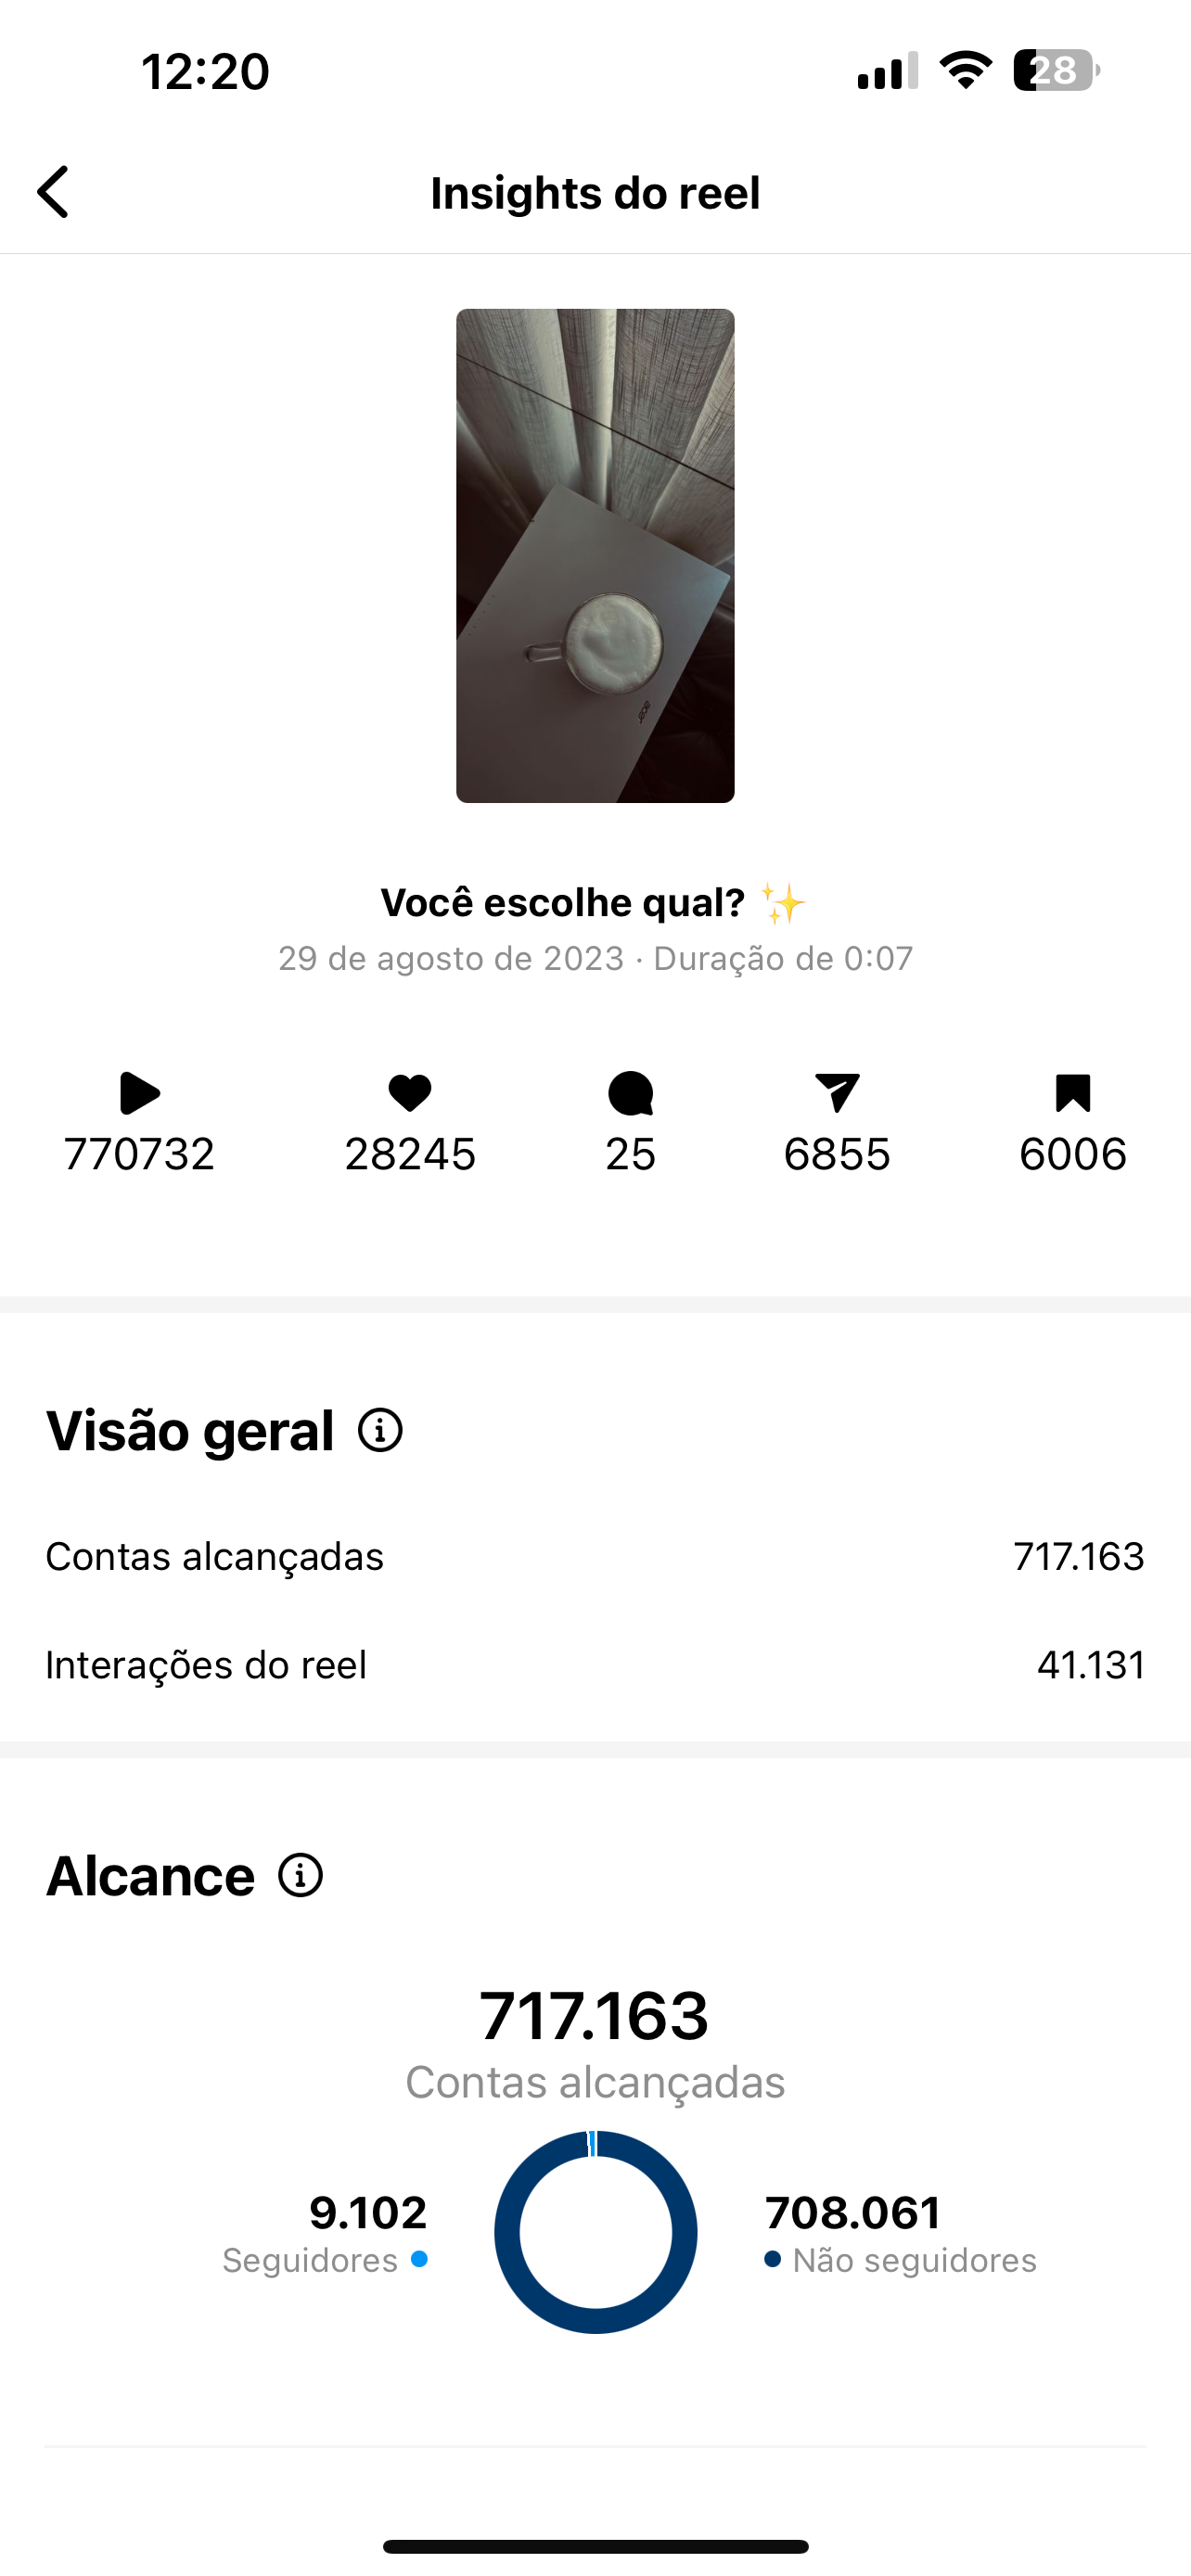Tap the 9.102 followers figure

(368, 2212)
